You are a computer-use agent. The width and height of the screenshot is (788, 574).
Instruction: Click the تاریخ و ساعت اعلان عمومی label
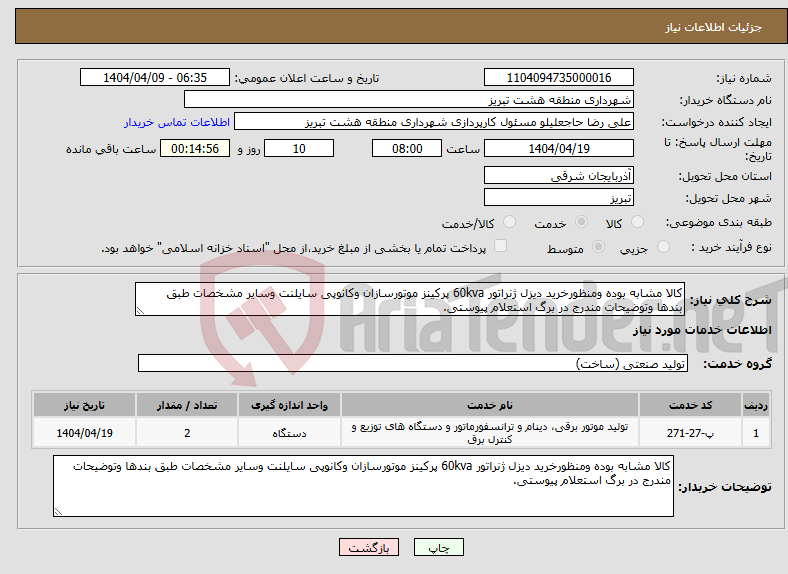point(307,78)
